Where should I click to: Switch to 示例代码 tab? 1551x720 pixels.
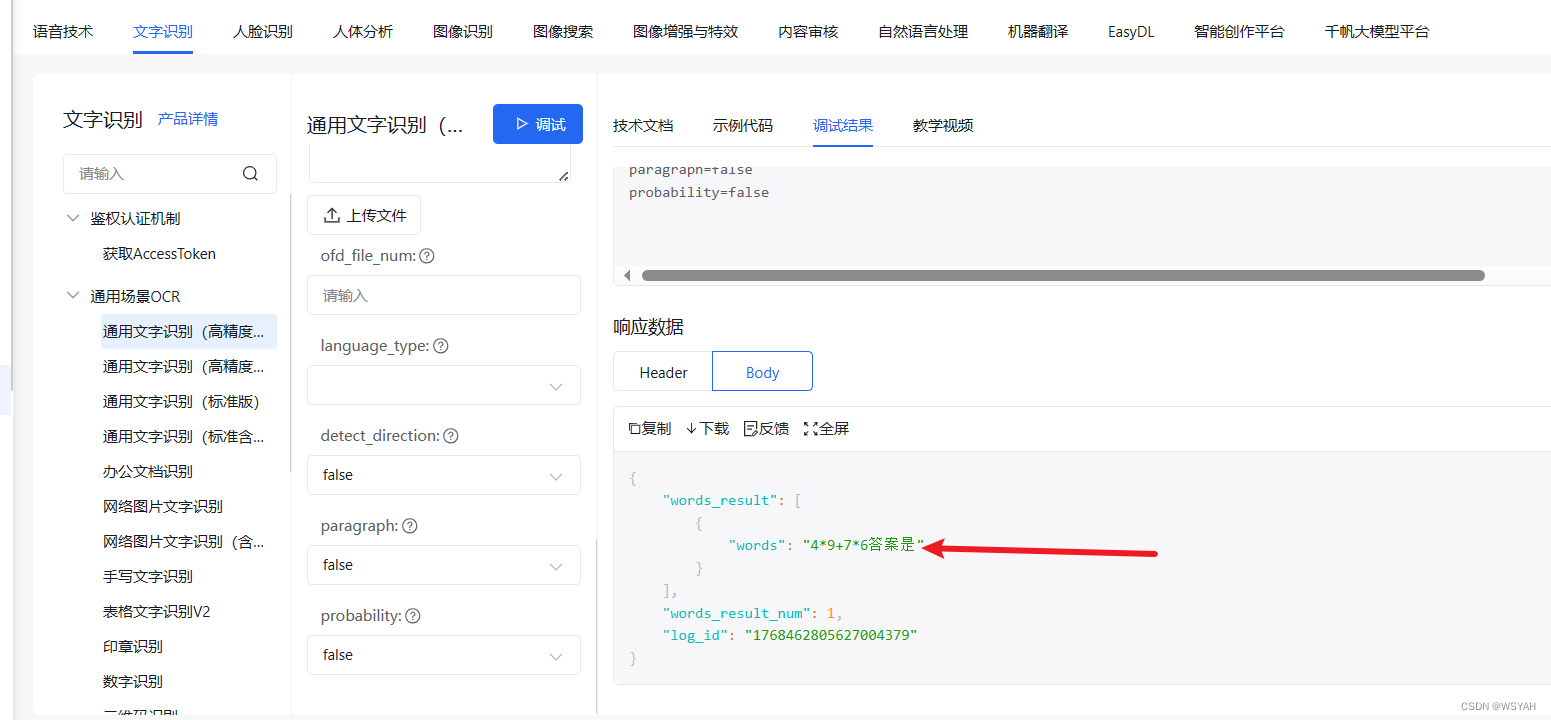743,125
